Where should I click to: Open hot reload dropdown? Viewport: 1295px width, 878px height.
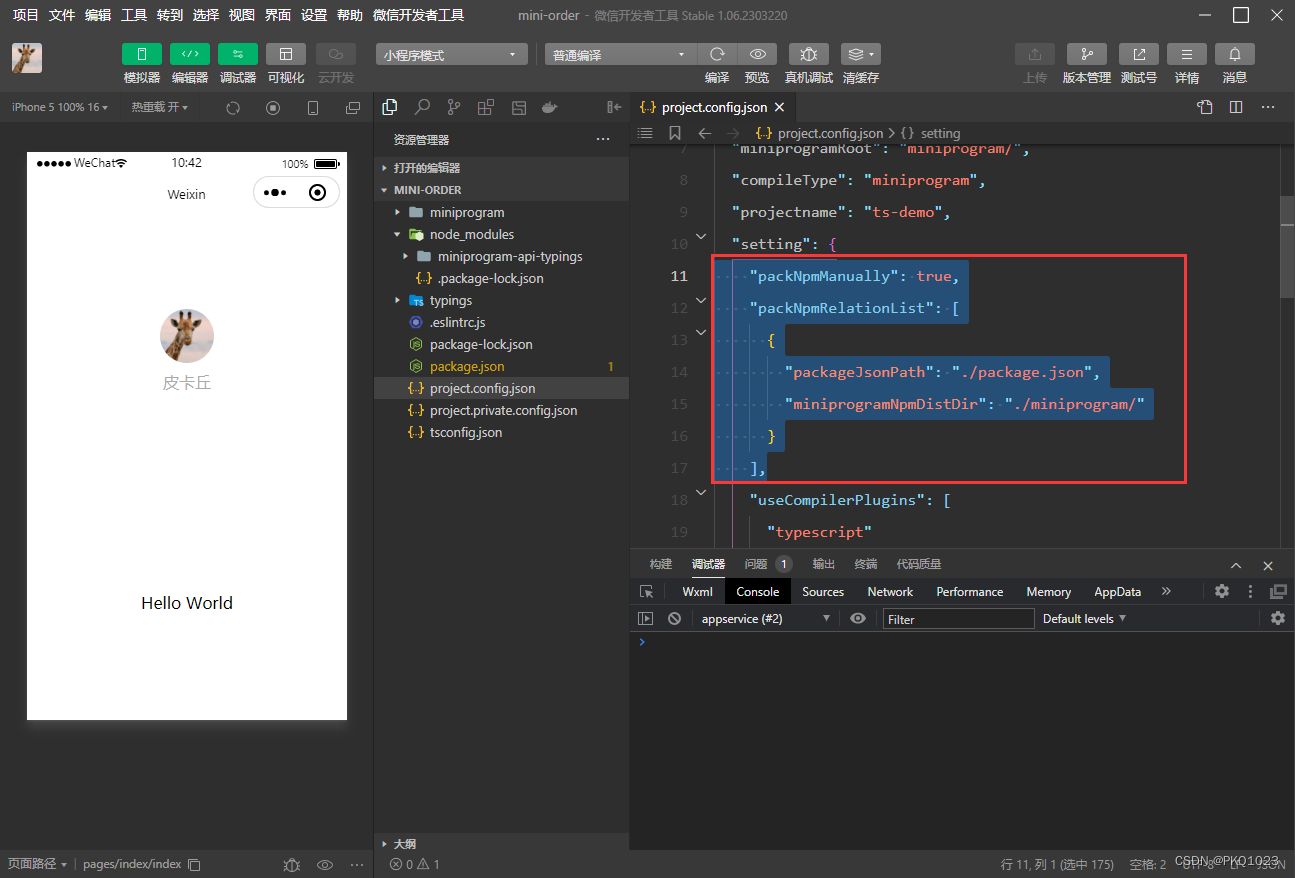coord(159,107)
